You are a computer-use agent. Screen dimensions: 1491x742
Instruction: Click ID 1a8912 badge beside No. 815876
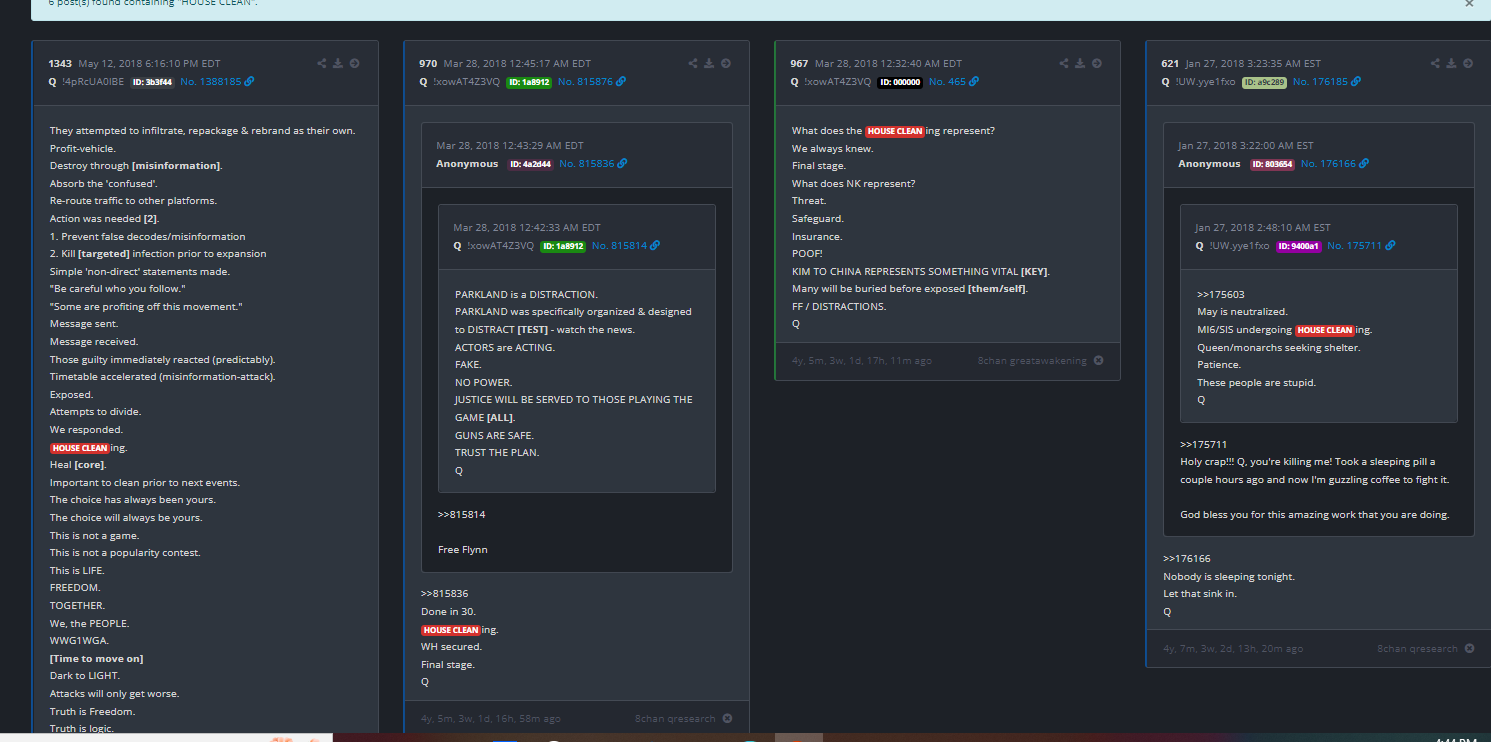pos(529,81)
